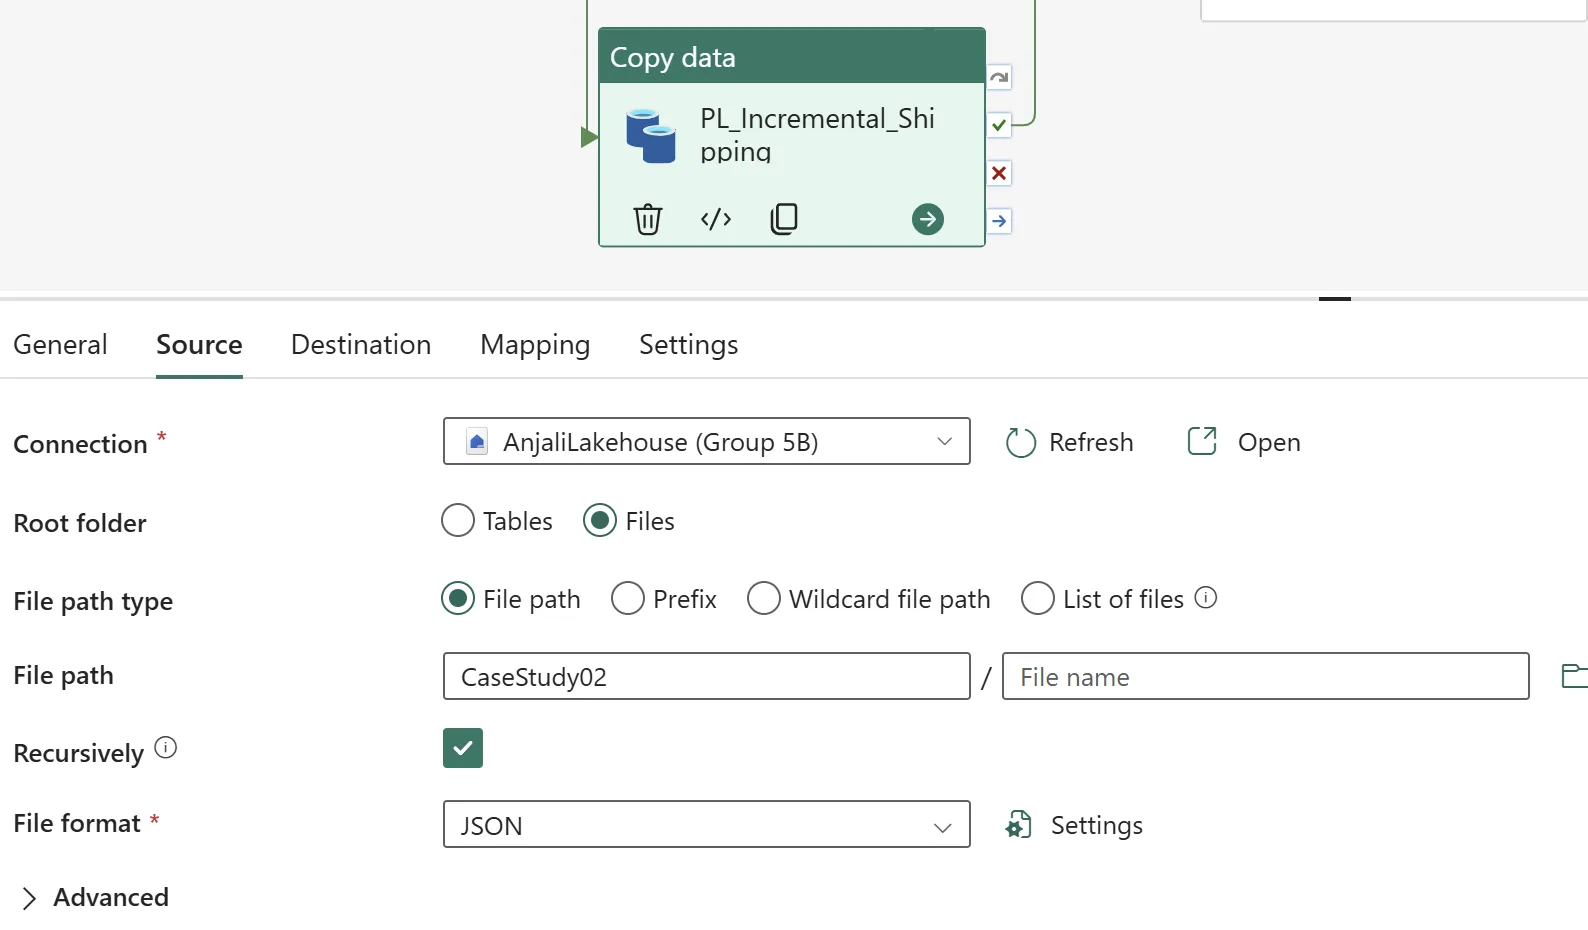Viewport: 1588px width, 930px height.
Task: Open the File format Settings
Action: 1074,825
